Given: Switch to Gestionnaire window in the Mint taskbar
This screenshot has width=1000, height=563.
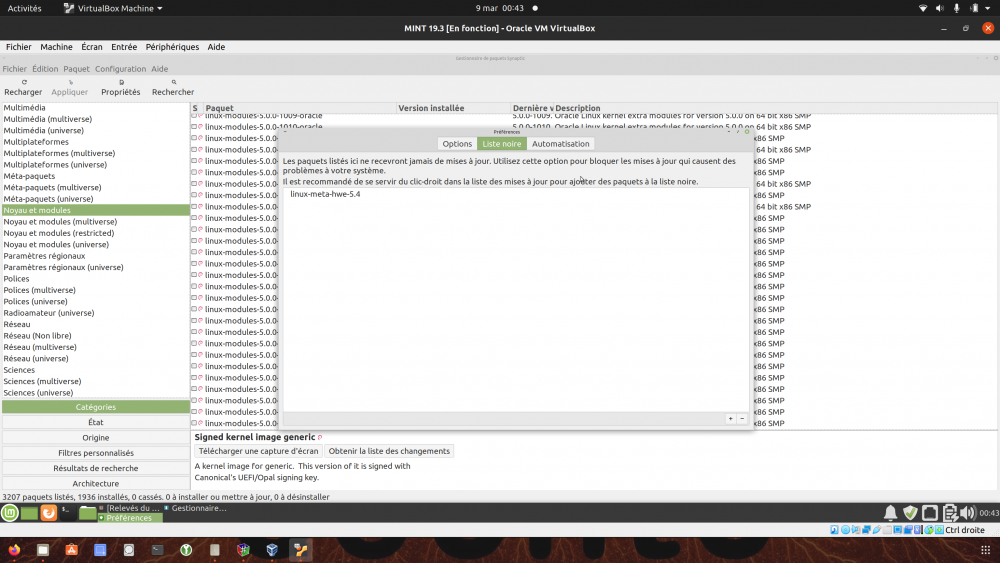Looking at the screenshot, I should [195, 508].
